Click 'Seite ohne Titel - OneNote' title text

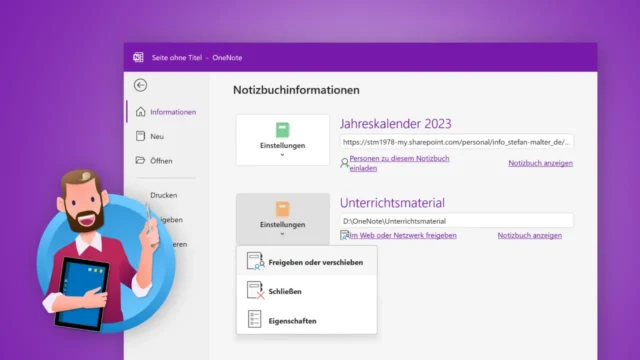197,58
